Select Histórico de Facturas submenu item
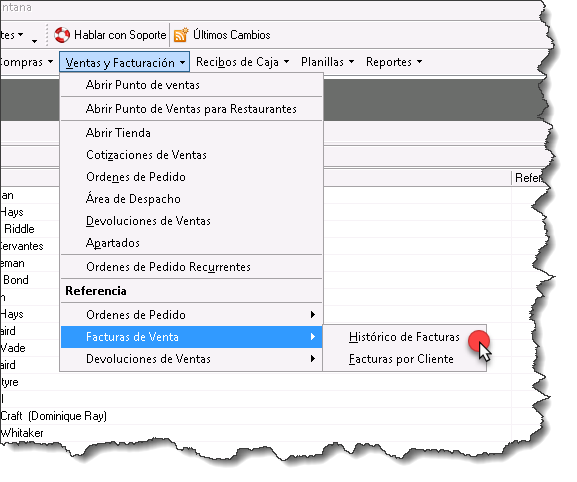 [x=404, y=337]
